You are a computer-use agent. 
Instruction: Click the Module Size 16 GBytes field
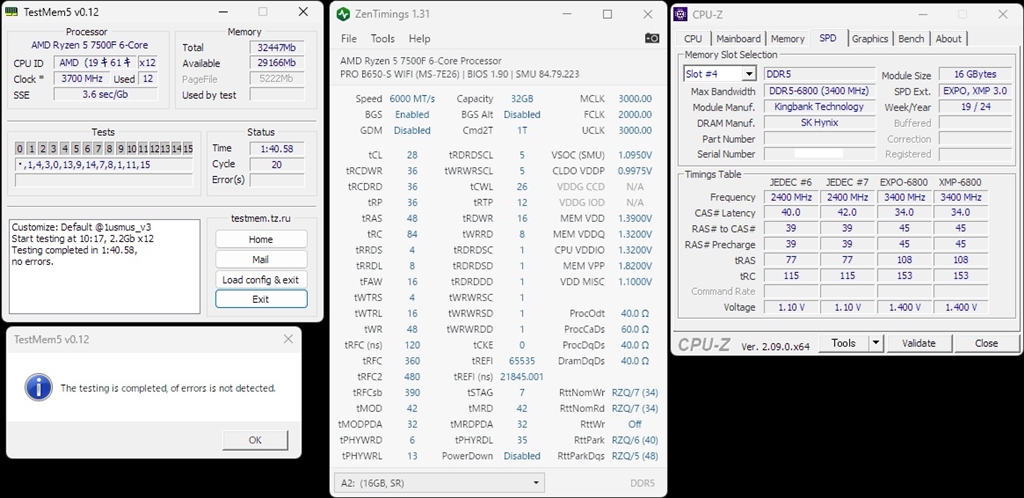point(978,74)
